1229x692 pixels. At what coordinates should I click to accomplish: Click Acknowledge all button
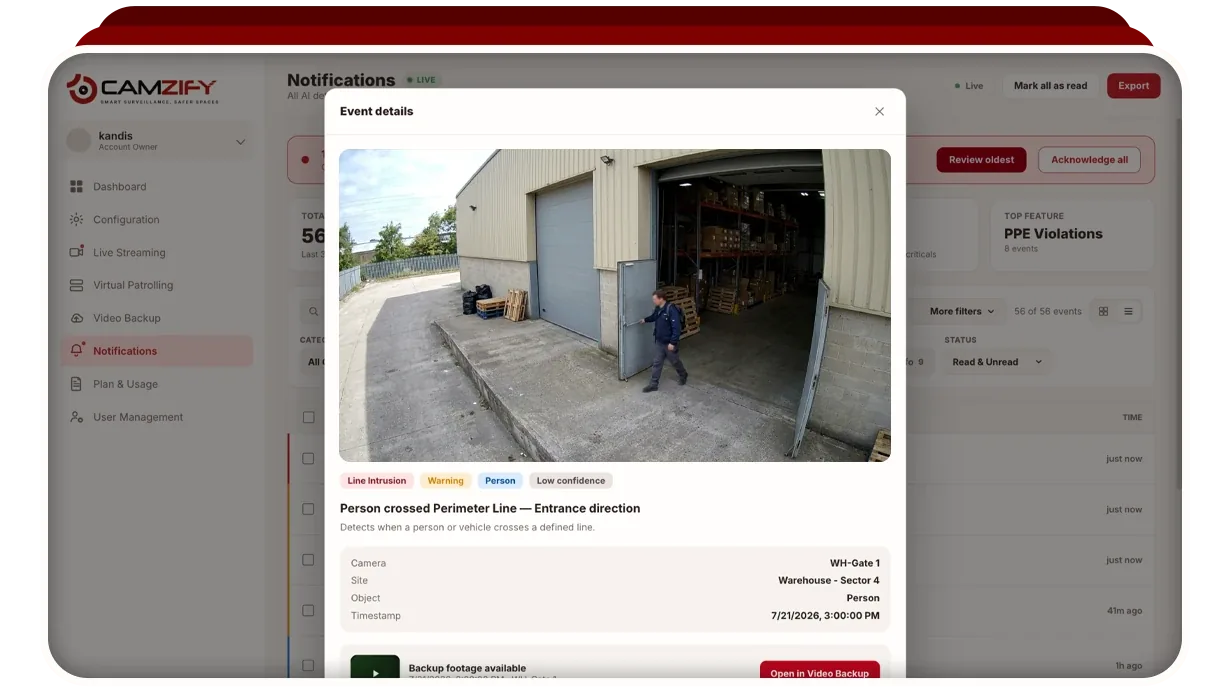point(1089,160)
